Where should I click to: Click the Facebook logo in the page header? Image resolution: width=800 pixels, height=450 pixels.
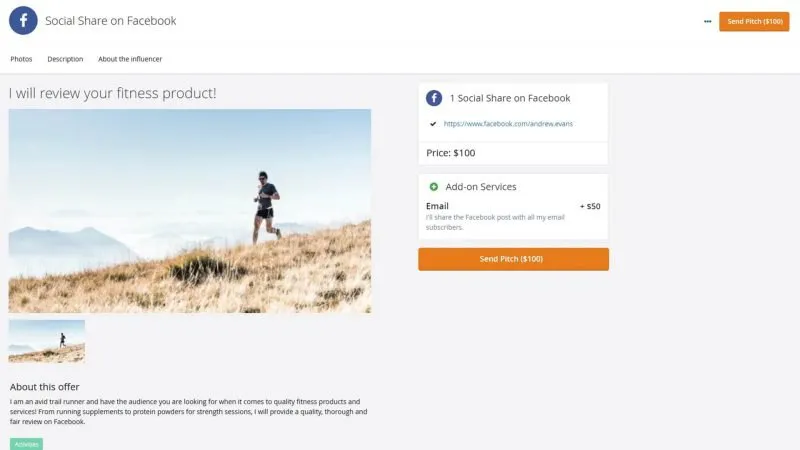coord(23,20)
